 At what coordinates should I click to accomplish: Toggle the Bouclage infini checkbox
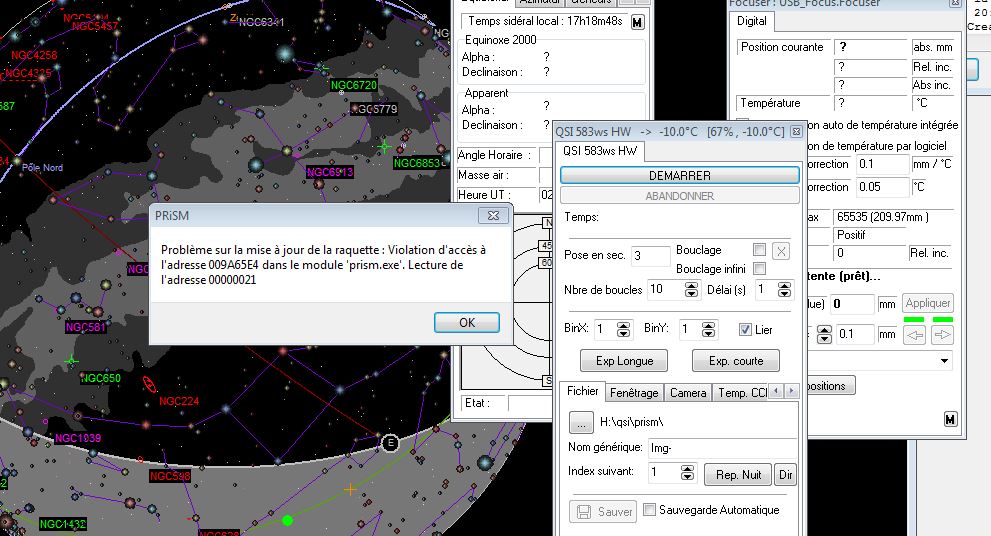(x=760, y=269)
